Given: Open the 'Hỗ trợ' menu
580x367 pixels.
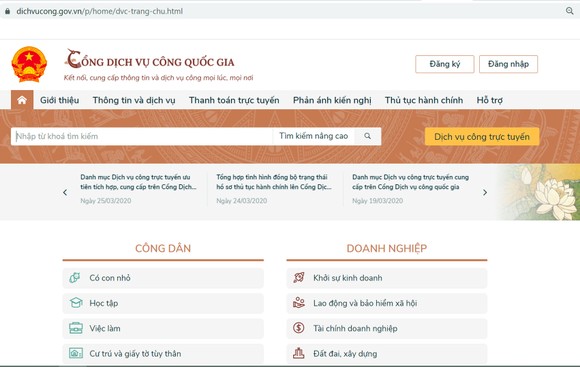Looking at the screenshot, I should coord(489,100).
